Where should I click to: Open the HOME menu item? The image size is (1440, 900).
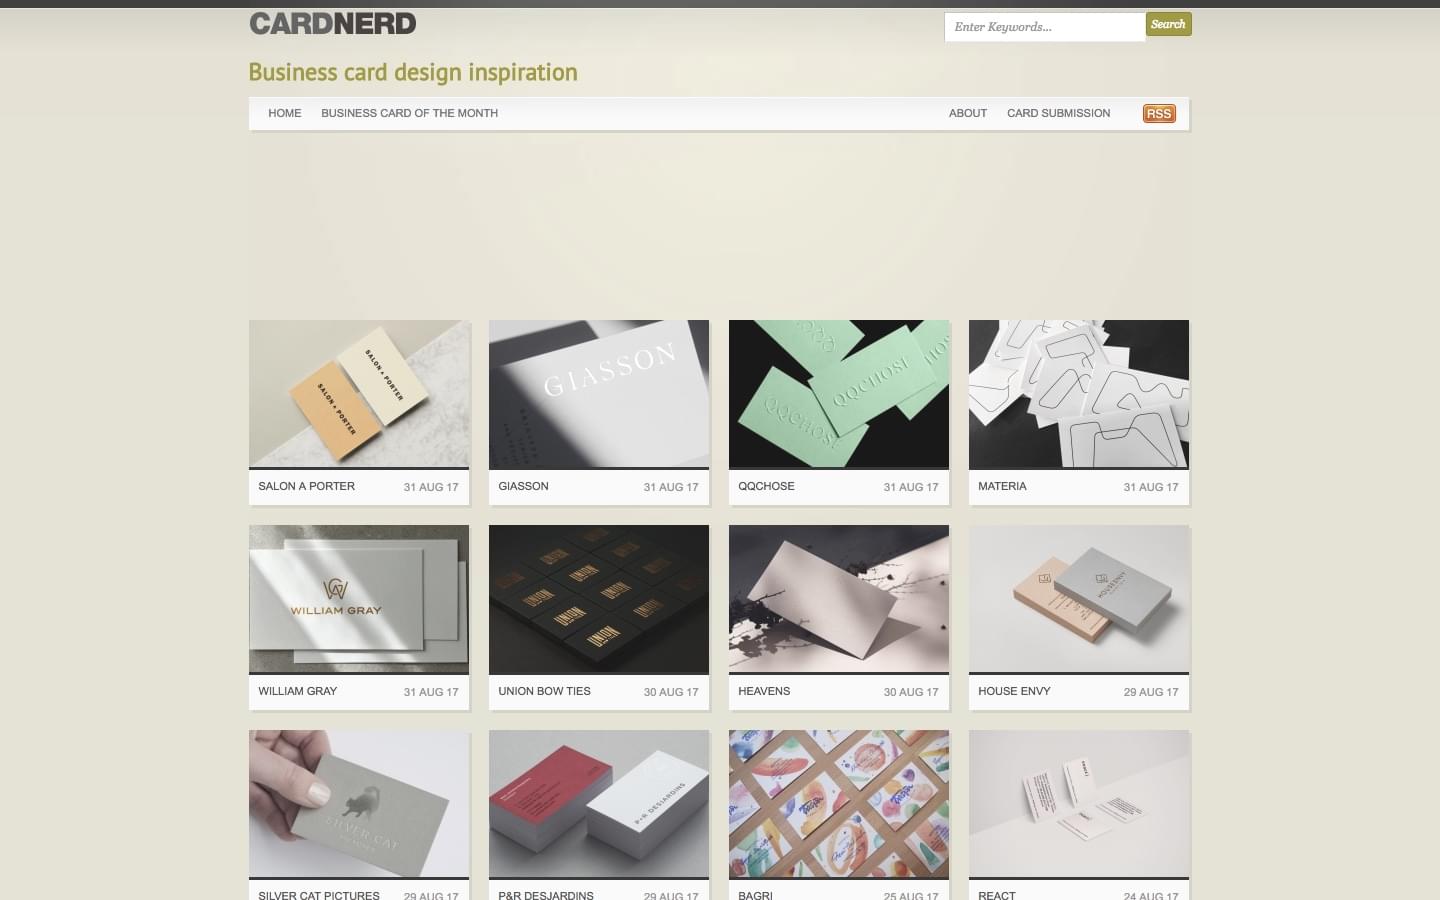click(285, 113)
